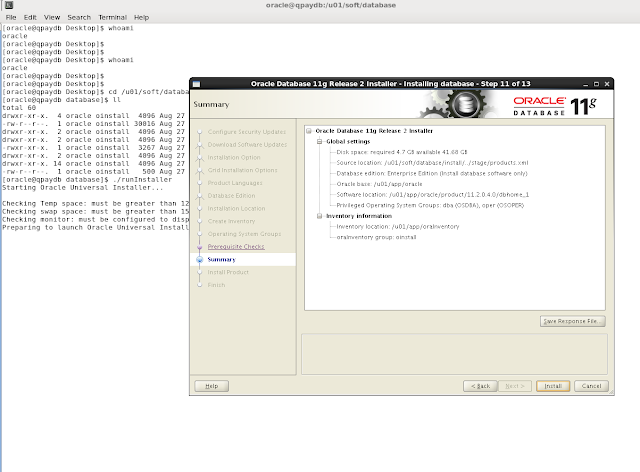
Task: Select Grid Installation Options step
Action: pyautogui.click(x=242, y=170)
